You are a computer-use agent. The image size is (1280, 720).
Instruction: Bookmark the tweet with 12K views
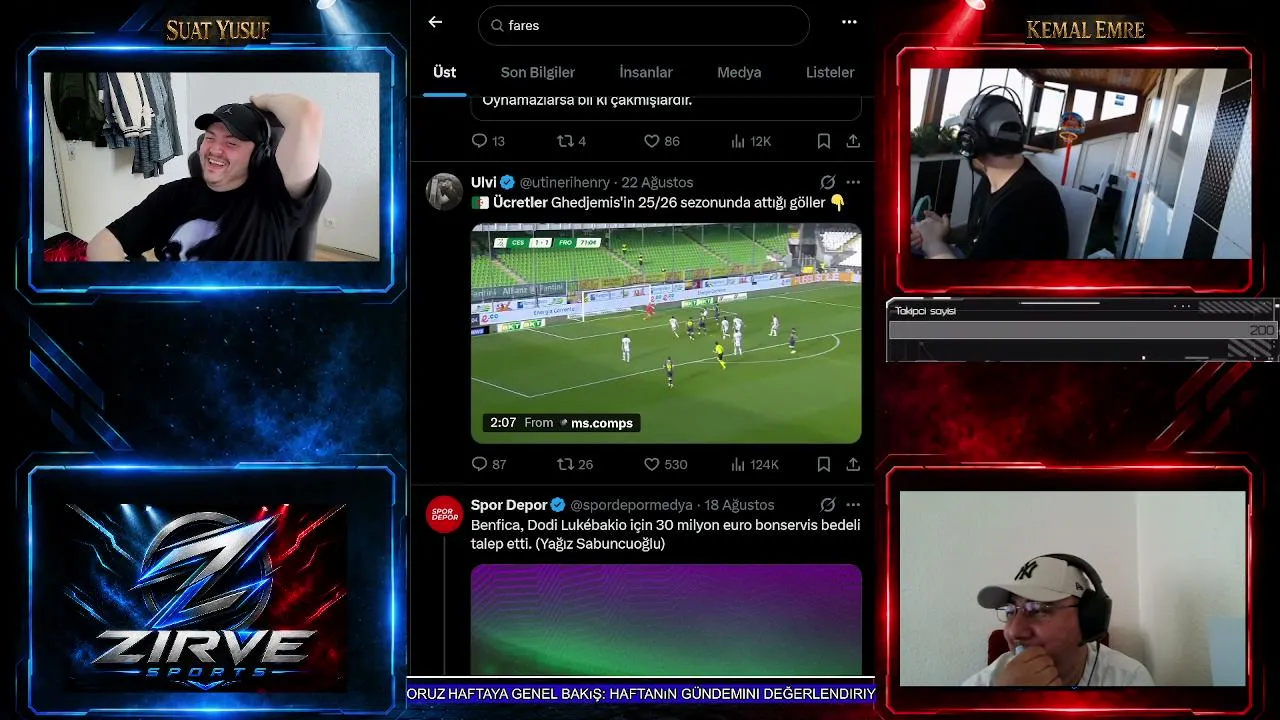click(x=824, y=141)
